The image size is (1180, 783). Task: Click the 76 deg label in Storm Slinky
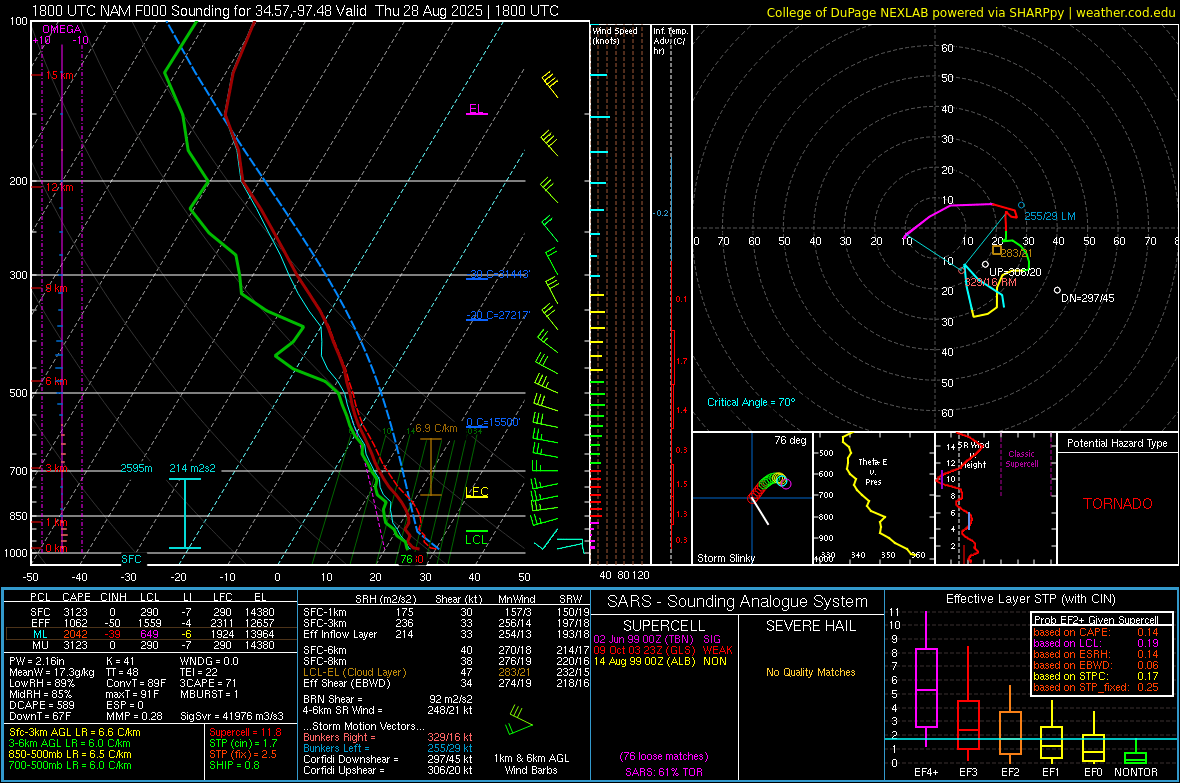[x=790, y=440]
